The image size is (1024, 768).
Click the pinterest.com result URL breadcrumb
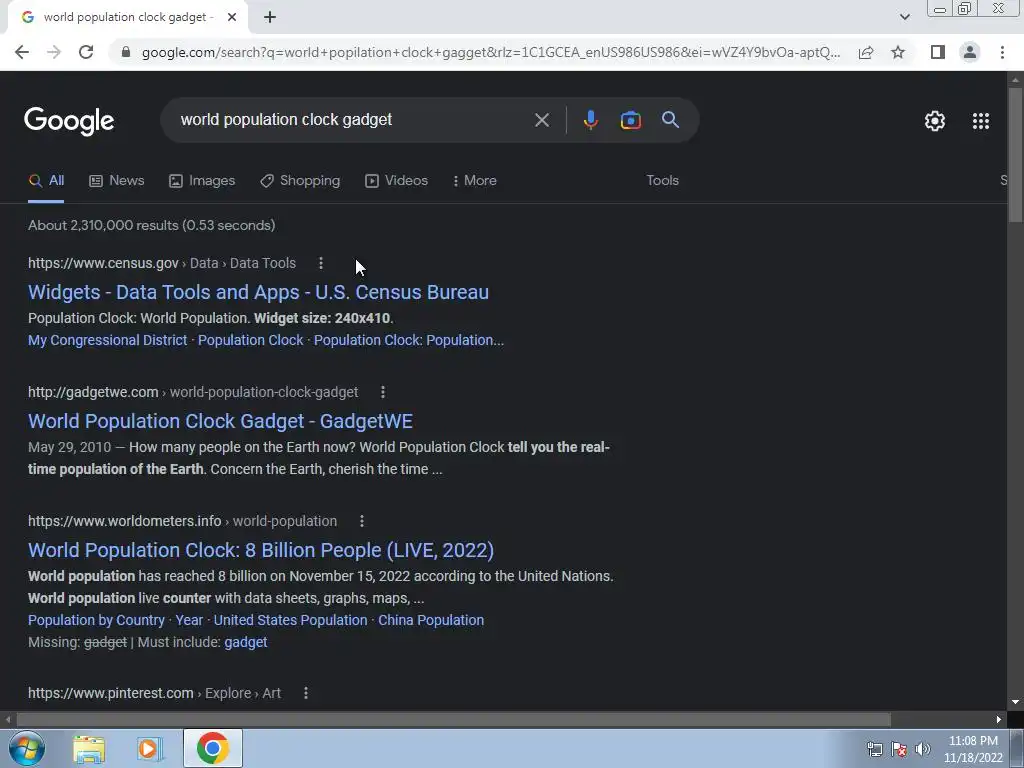pyautogui.click(x=154, y=694)
